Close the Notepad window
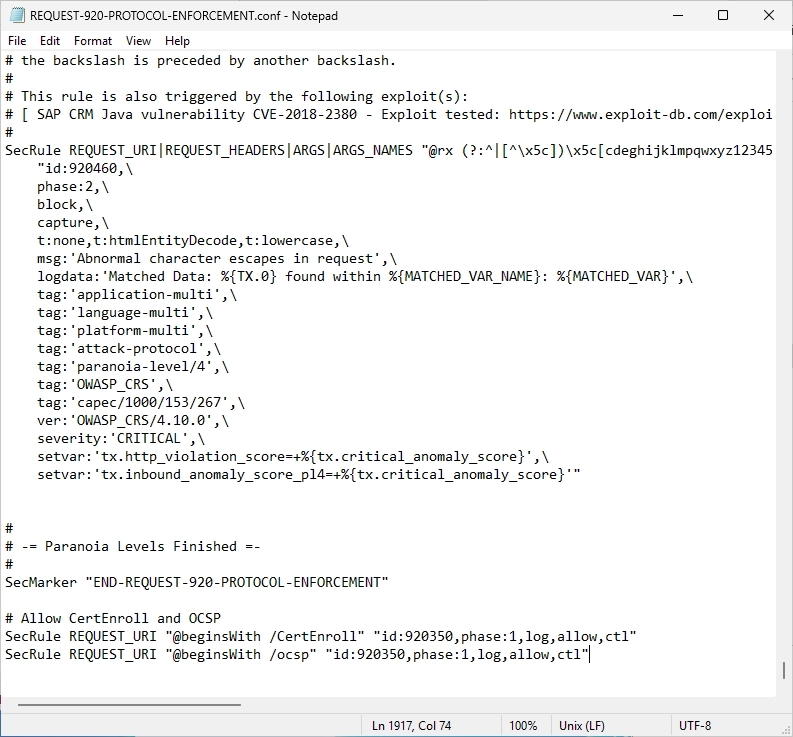 tap(768, 15)
